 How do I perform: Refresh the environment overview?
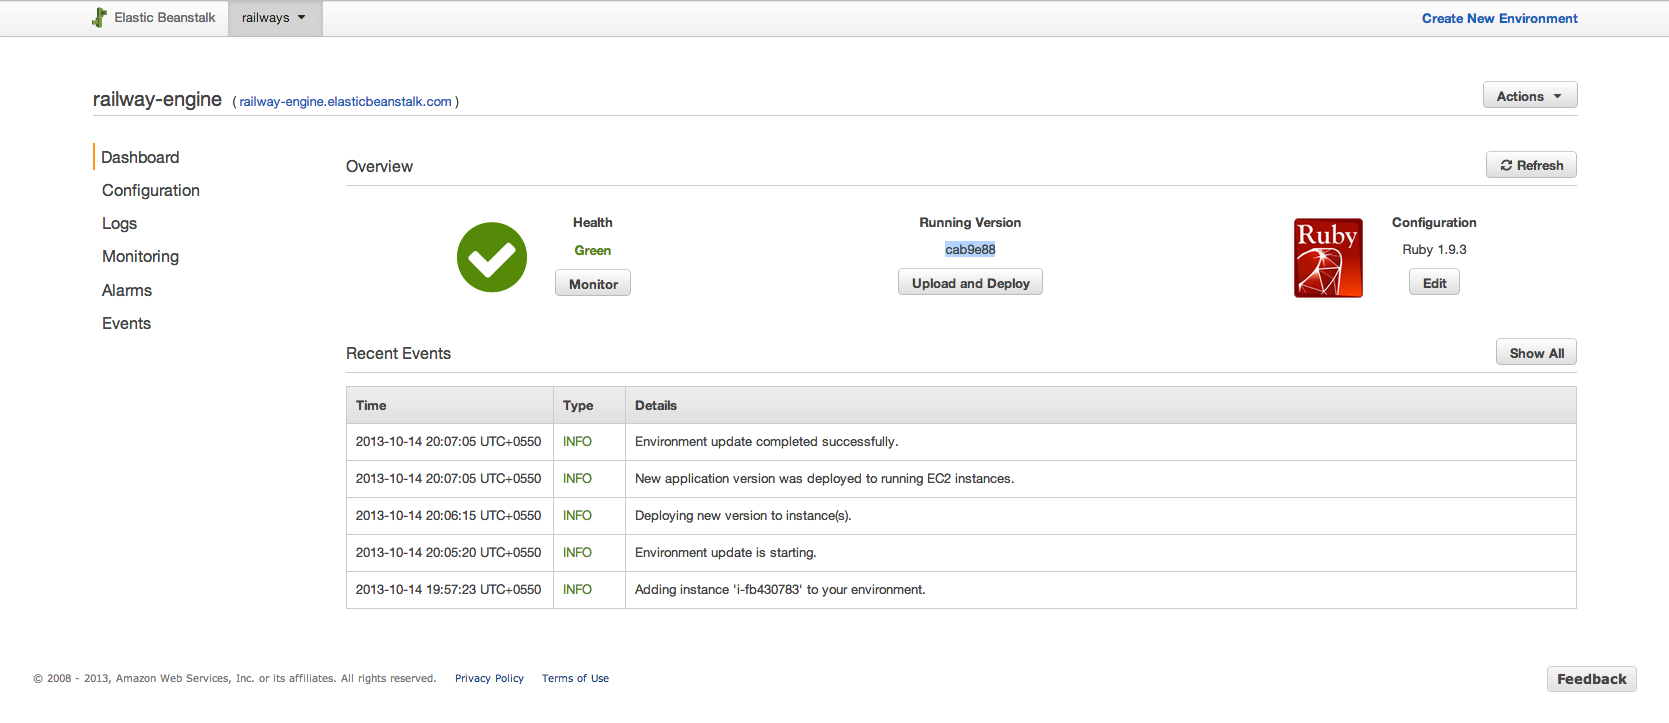point(1531,166)
